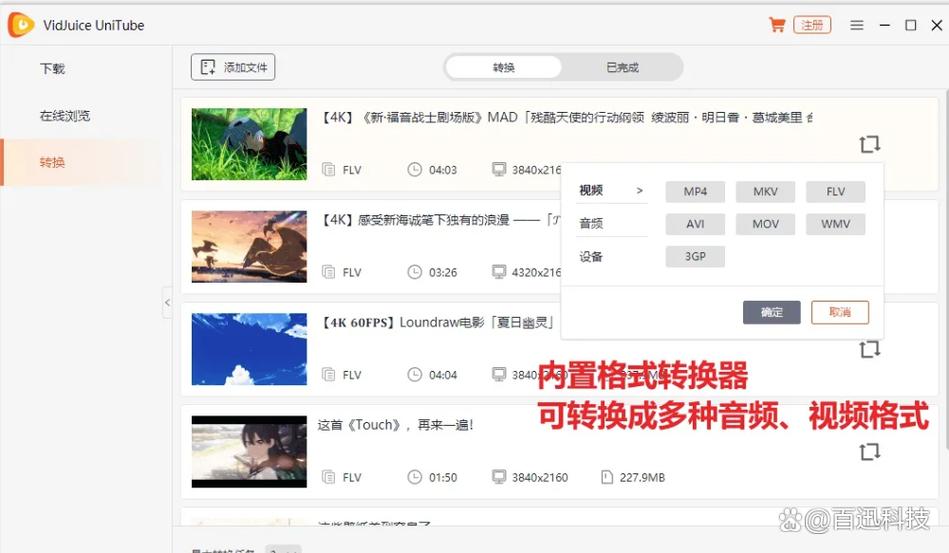Click the convert icon for Touch video
949x553 pixels.
pyautogui.click(x=870, y=452)
